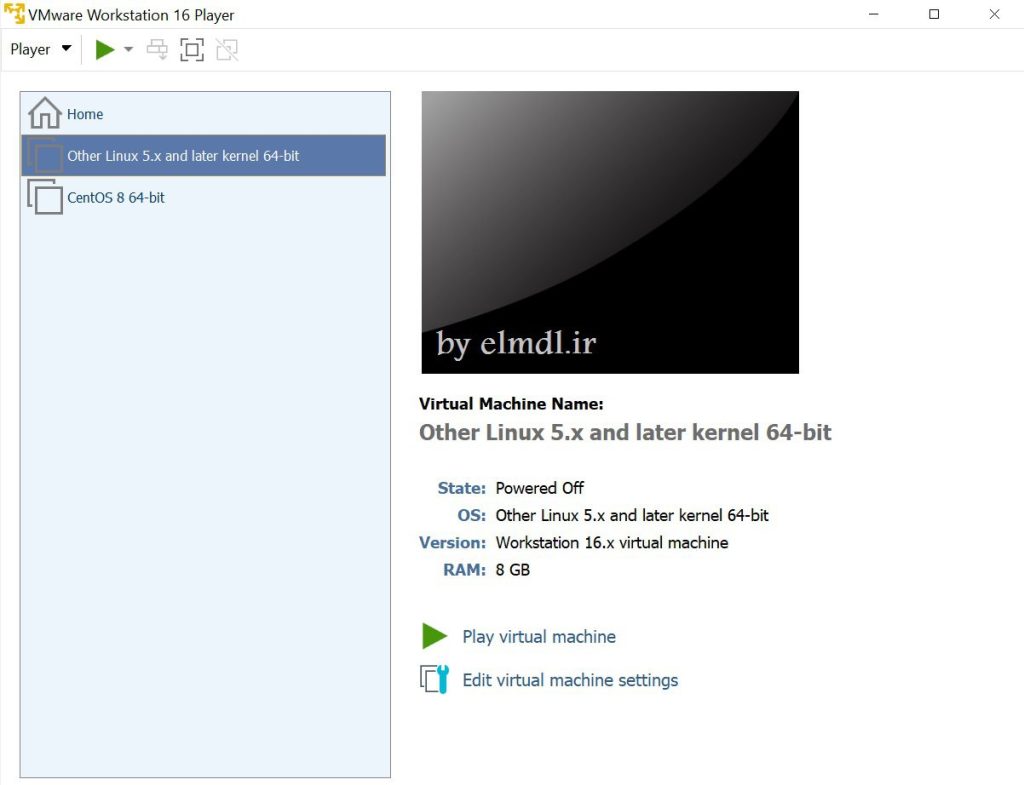This screenshot has height=785, width=1024.
Task: Enter full screen mode from the toolbar
Action: pyautogui.click(x=192, y=49)
